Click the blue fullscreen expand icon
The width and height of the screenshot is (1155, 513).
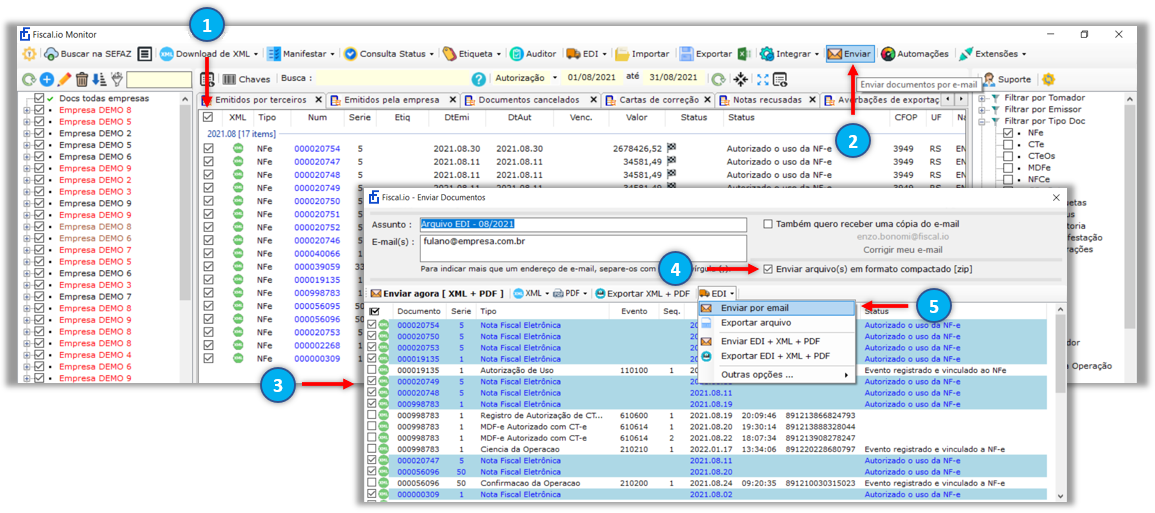pyautogui.click(x=762, y=78)
